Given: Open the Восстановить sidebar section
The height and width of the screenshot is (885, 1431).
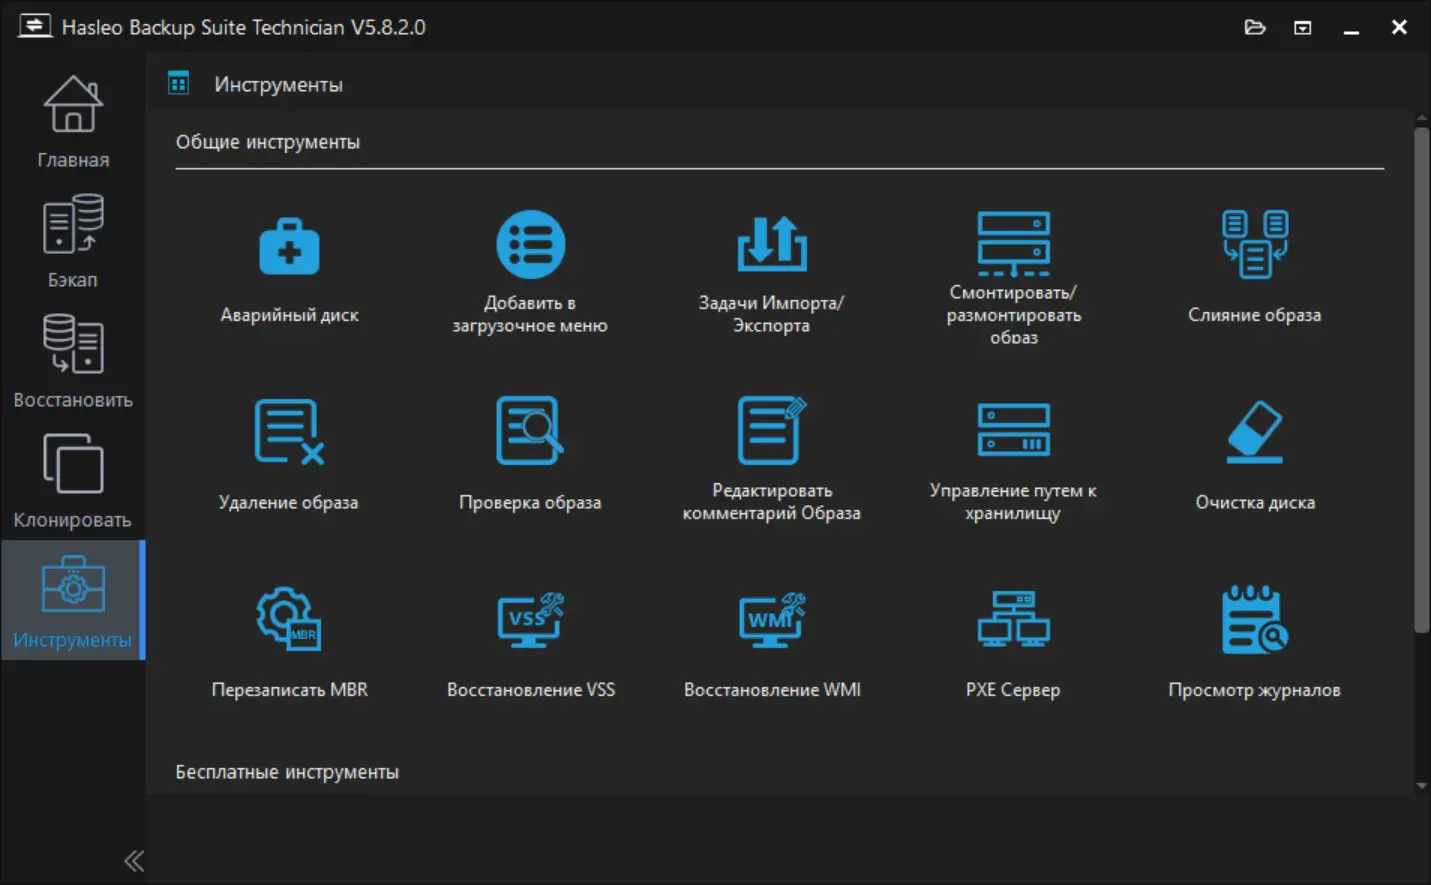Looking at the screenshot, I should pos(73,361).
